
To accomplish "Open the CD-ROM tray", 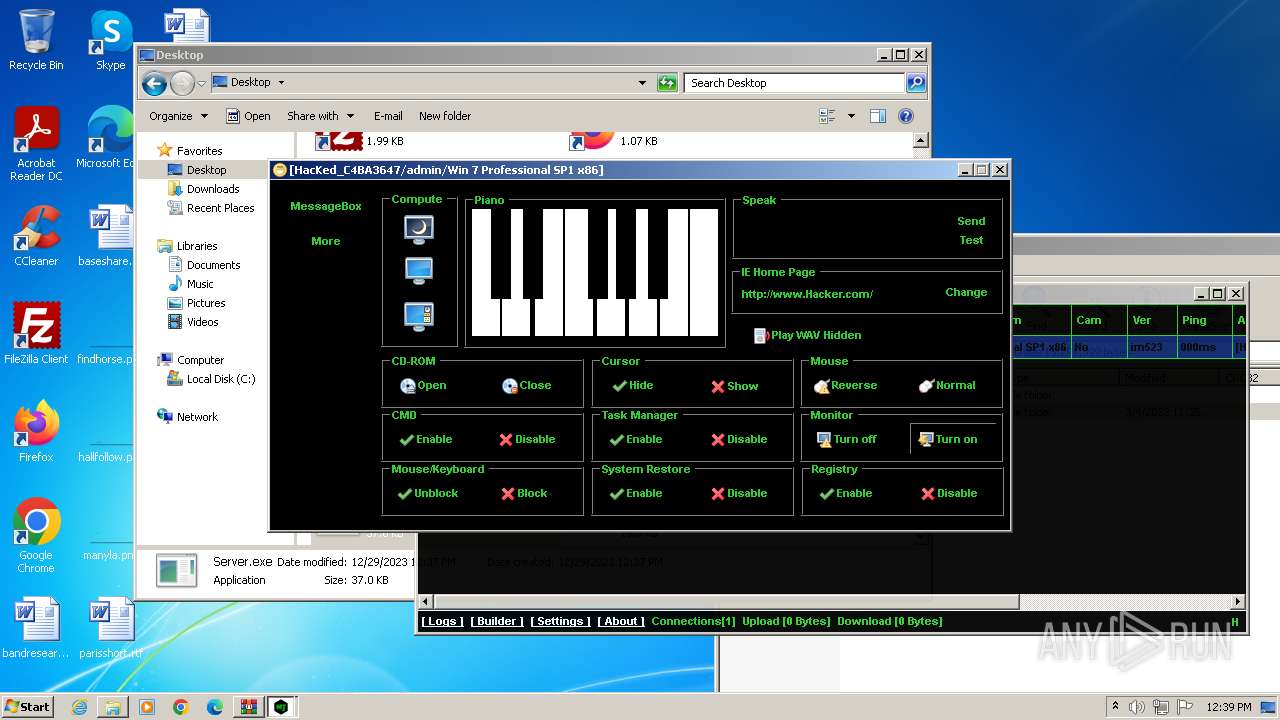I will [x=423, y=385].
